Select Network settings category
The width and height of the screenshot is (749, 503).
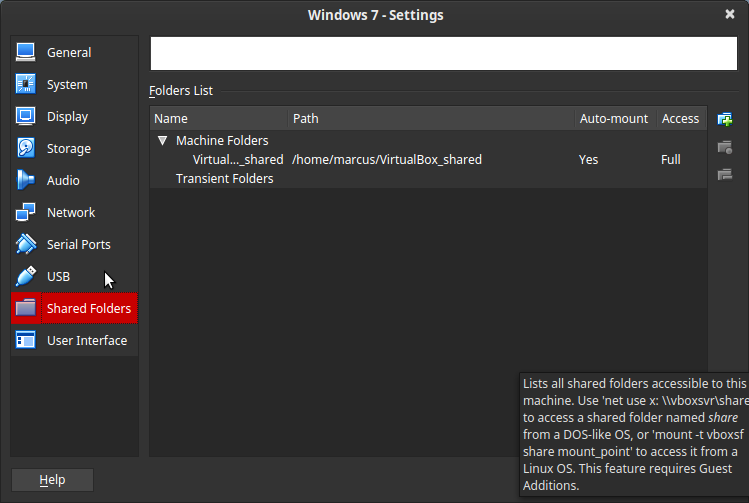[x=70, y=213]
